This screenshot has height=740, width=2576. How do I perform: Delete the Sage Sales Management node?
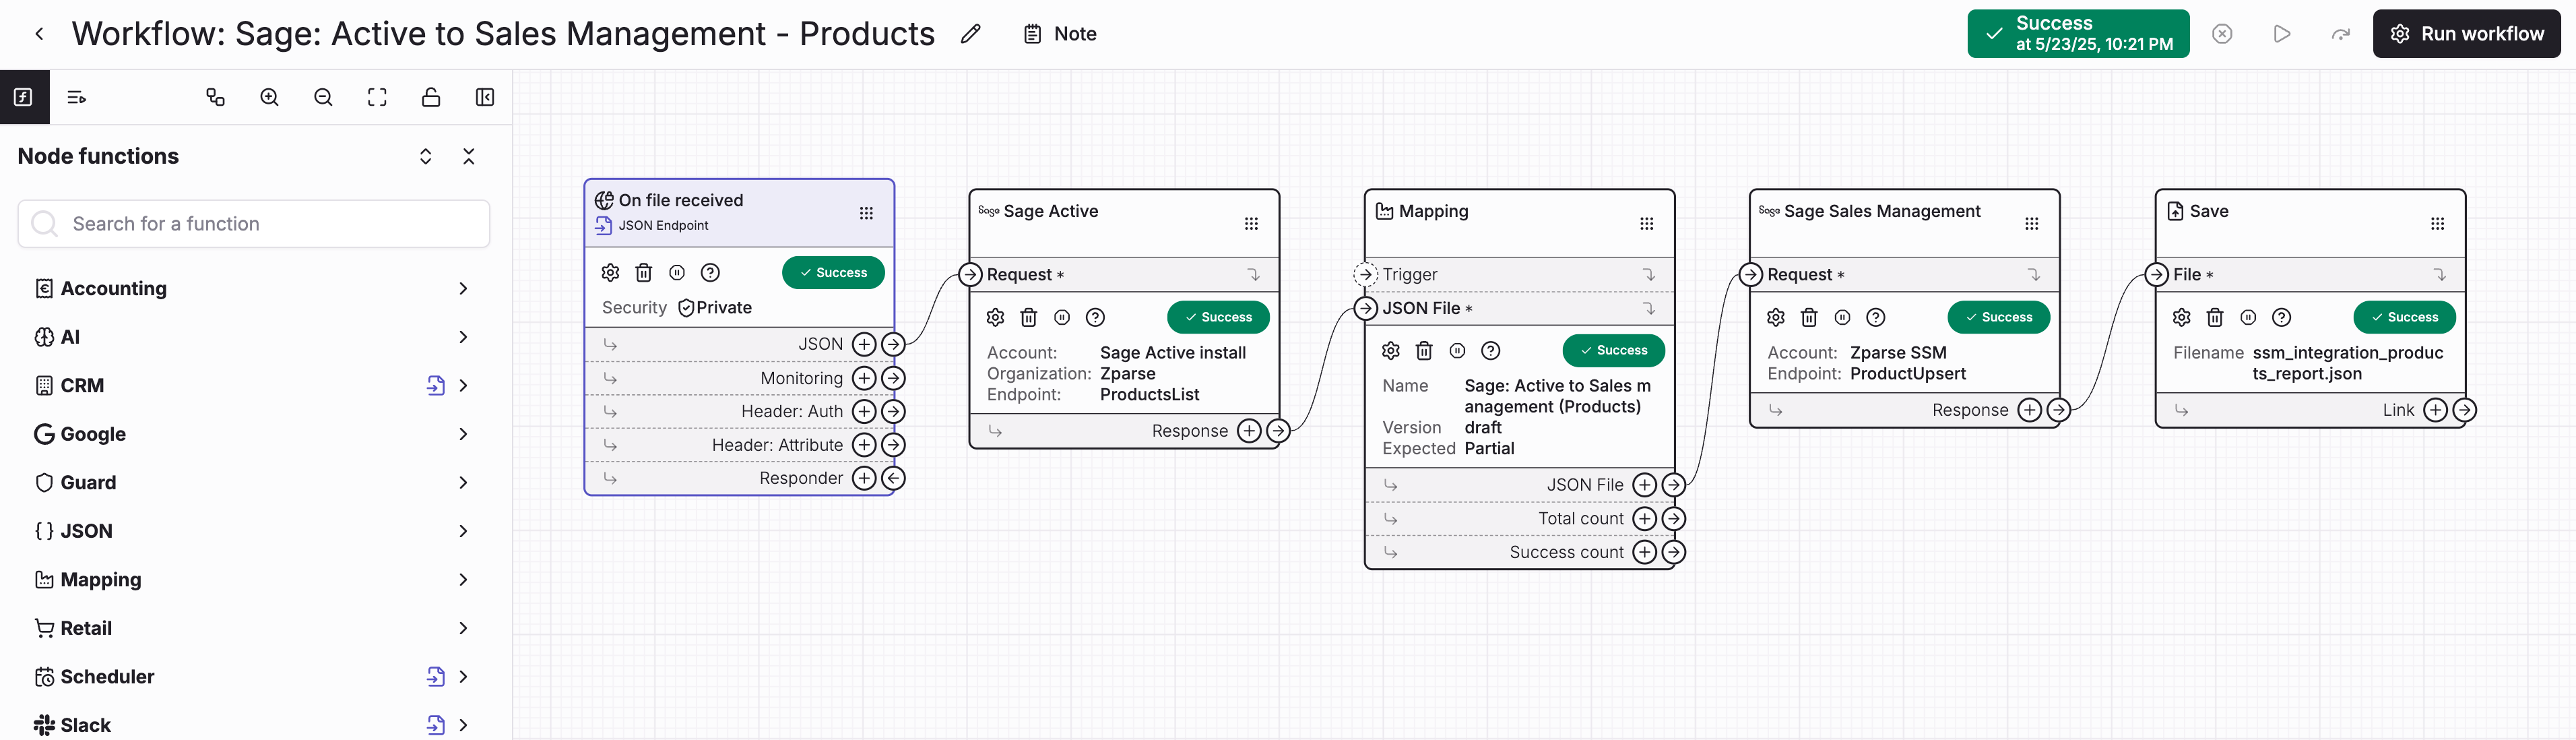[x=1810, y=317]
